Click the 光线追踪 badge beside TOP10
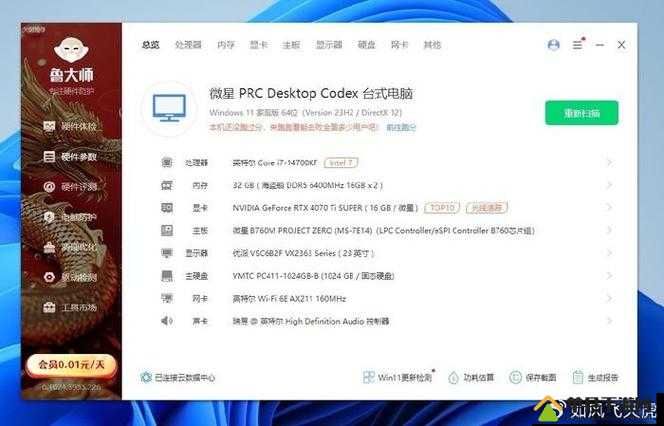The height and width of the screenshot is (426, 664). point(487,208)
